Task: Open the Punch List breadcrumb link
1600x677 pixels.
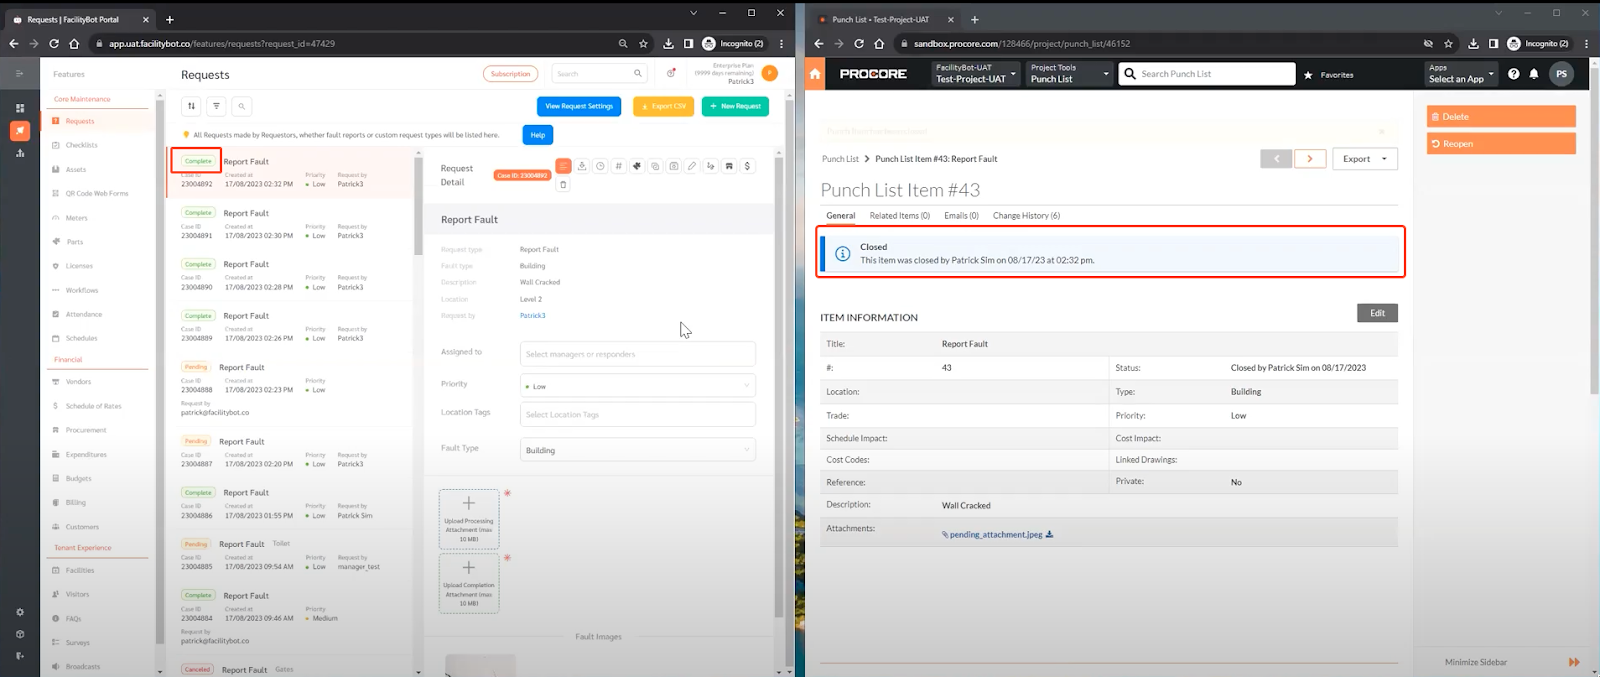Action: coord(840,159)
